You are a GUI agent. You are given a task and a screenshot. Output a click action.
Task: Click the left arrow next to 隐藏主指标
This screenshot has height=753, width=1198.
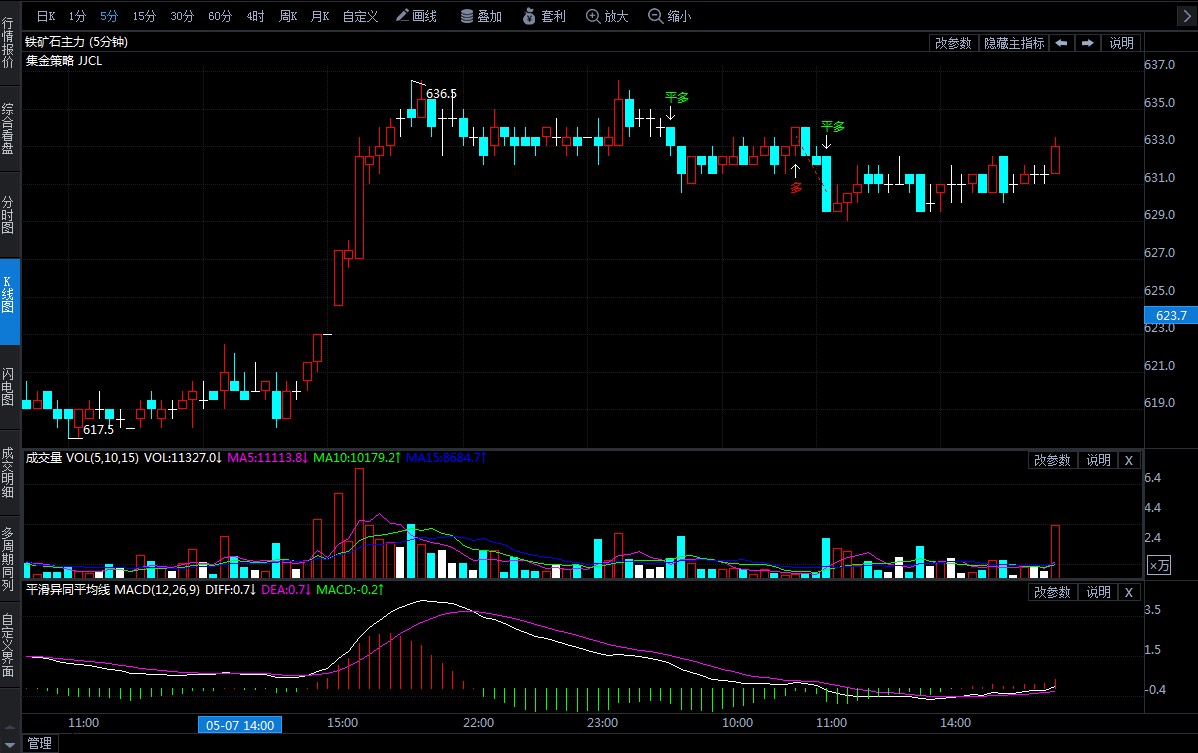[1061, 43]
